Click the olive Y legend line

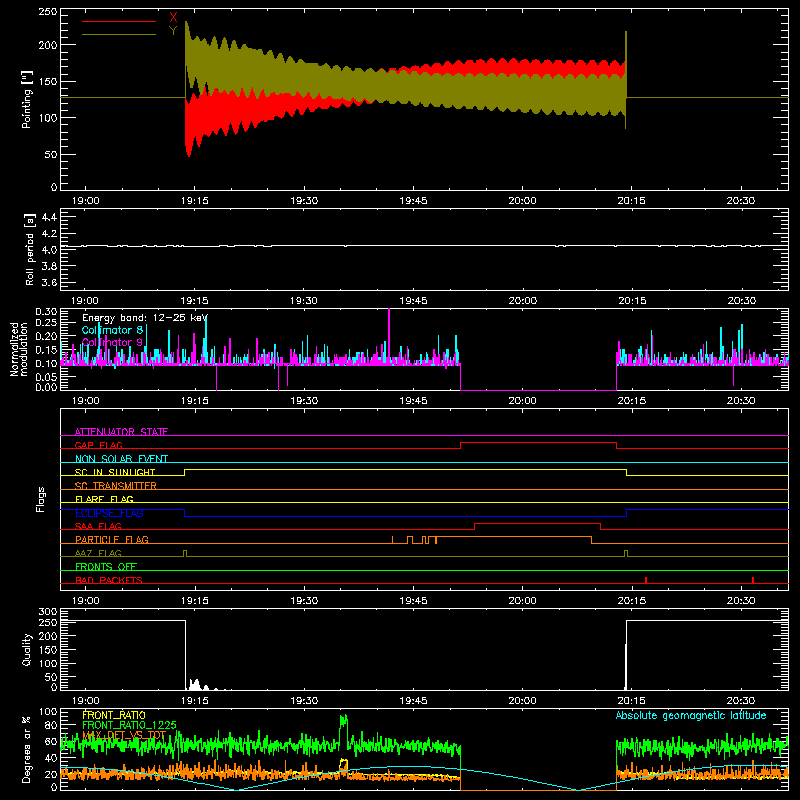(119, 35)
